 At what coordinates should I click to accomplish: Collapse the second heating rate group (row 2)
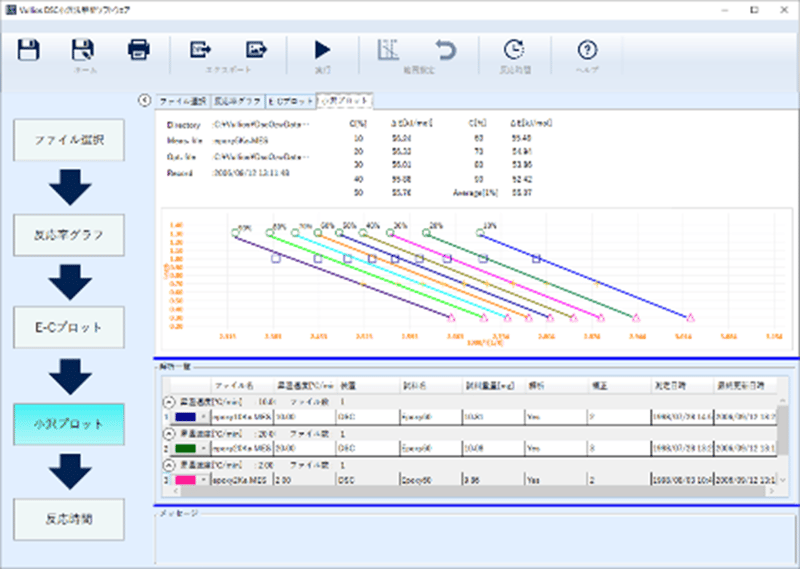(169, 434)
